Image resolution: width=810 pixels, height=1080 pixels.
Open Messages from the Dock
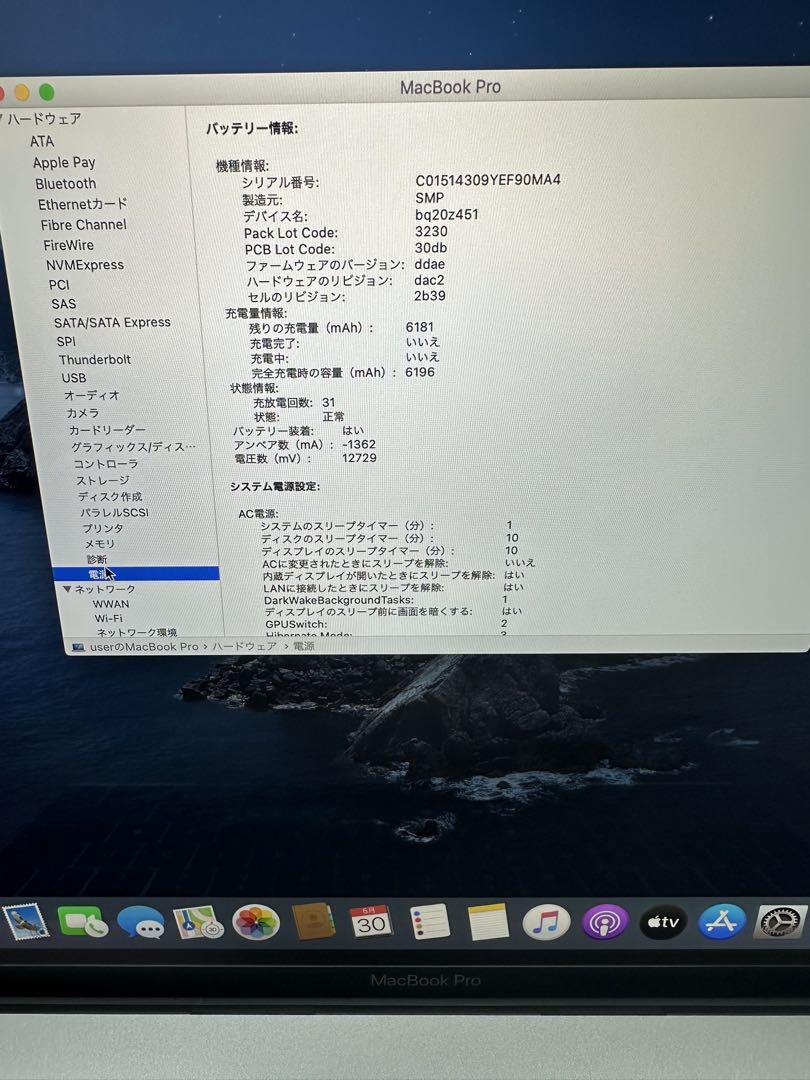pos(141,922)
